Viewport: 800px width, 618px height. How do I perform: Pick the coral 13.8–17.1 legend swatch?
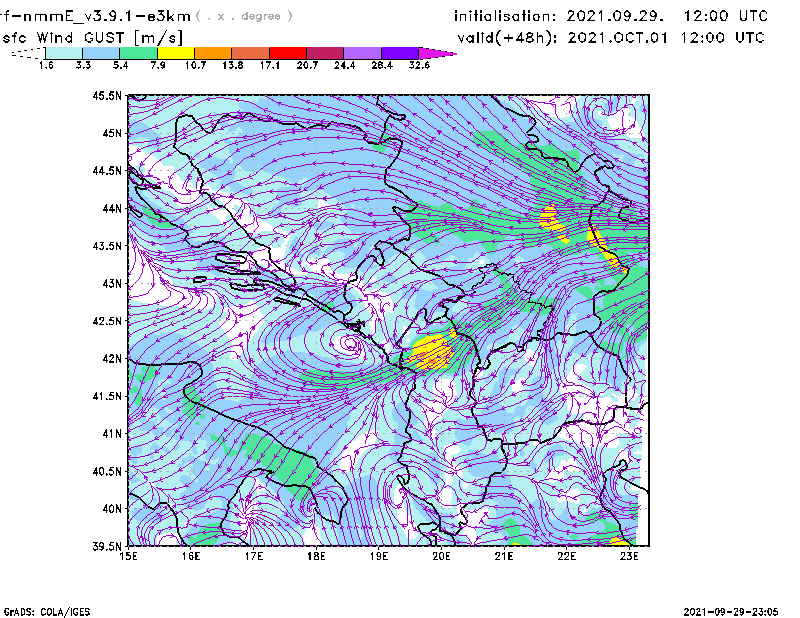click(x=251, y=53)
